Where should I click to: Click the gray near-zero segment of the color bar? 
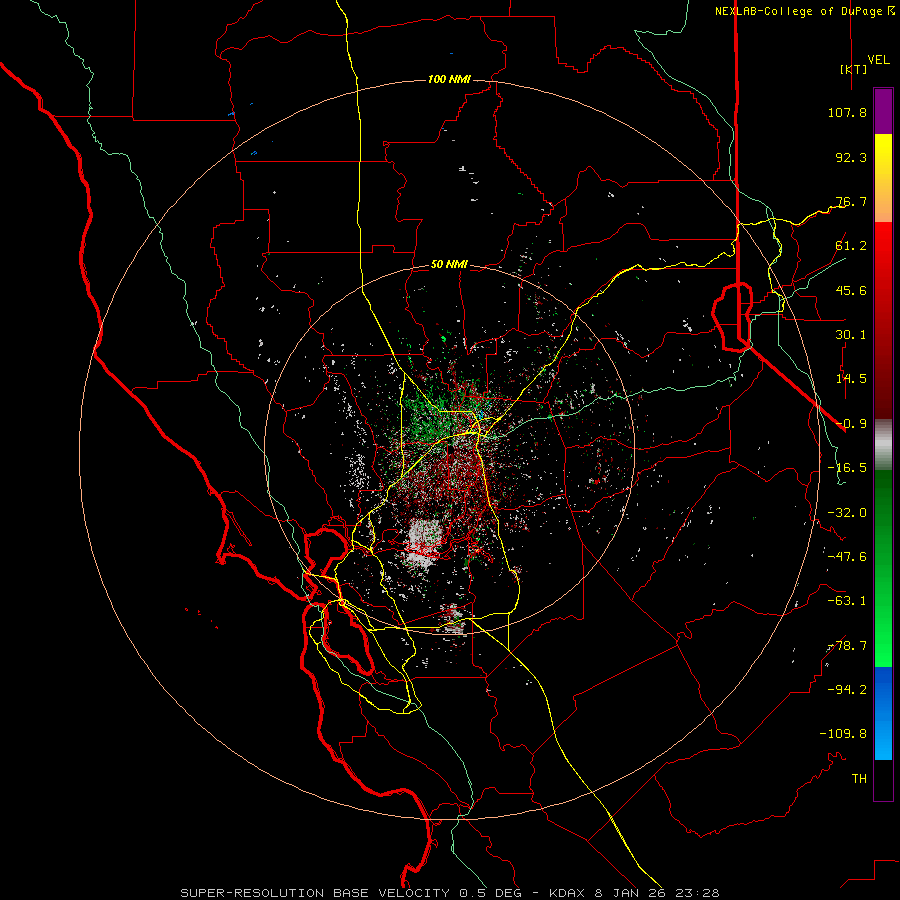(x=883, y=445)
